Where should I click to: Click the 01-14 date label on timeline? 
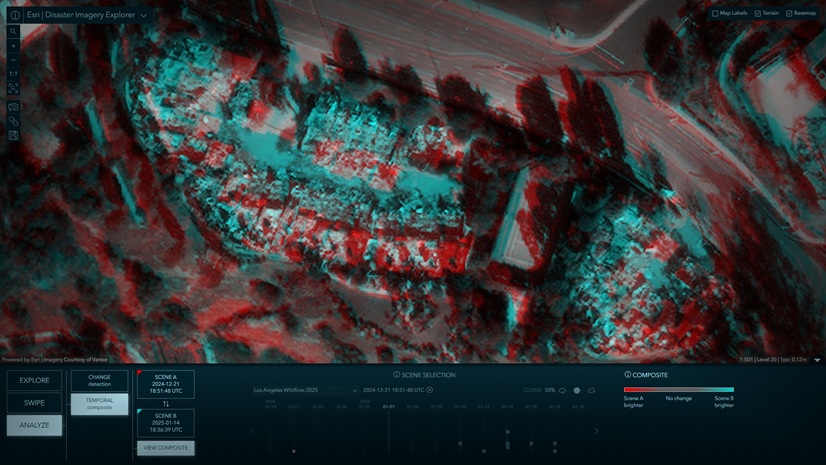[x=507, y=407]
